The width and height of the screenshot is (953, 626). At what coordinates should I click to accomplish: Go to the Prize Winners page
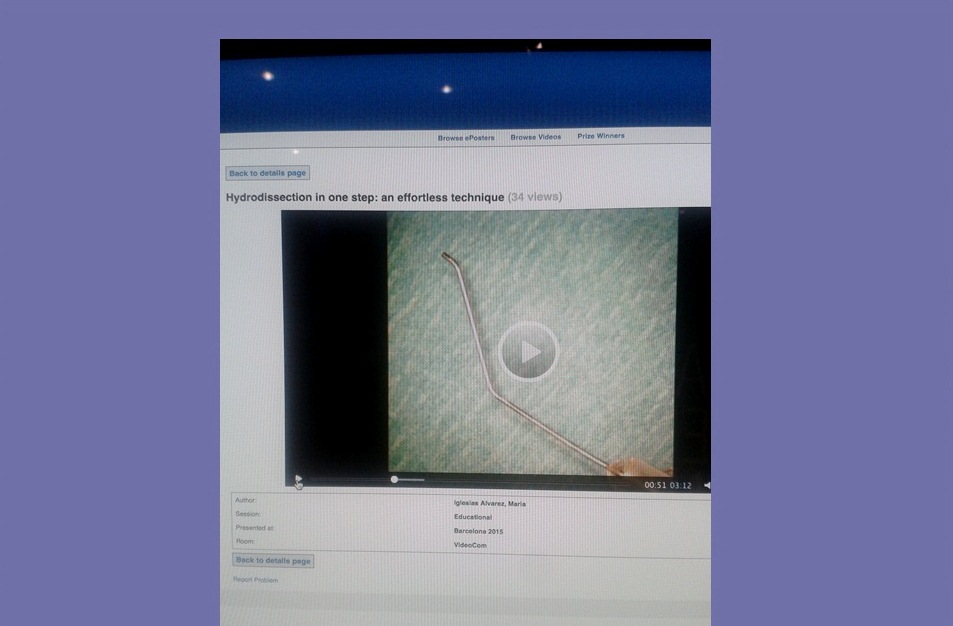click(x=600, y=136)
